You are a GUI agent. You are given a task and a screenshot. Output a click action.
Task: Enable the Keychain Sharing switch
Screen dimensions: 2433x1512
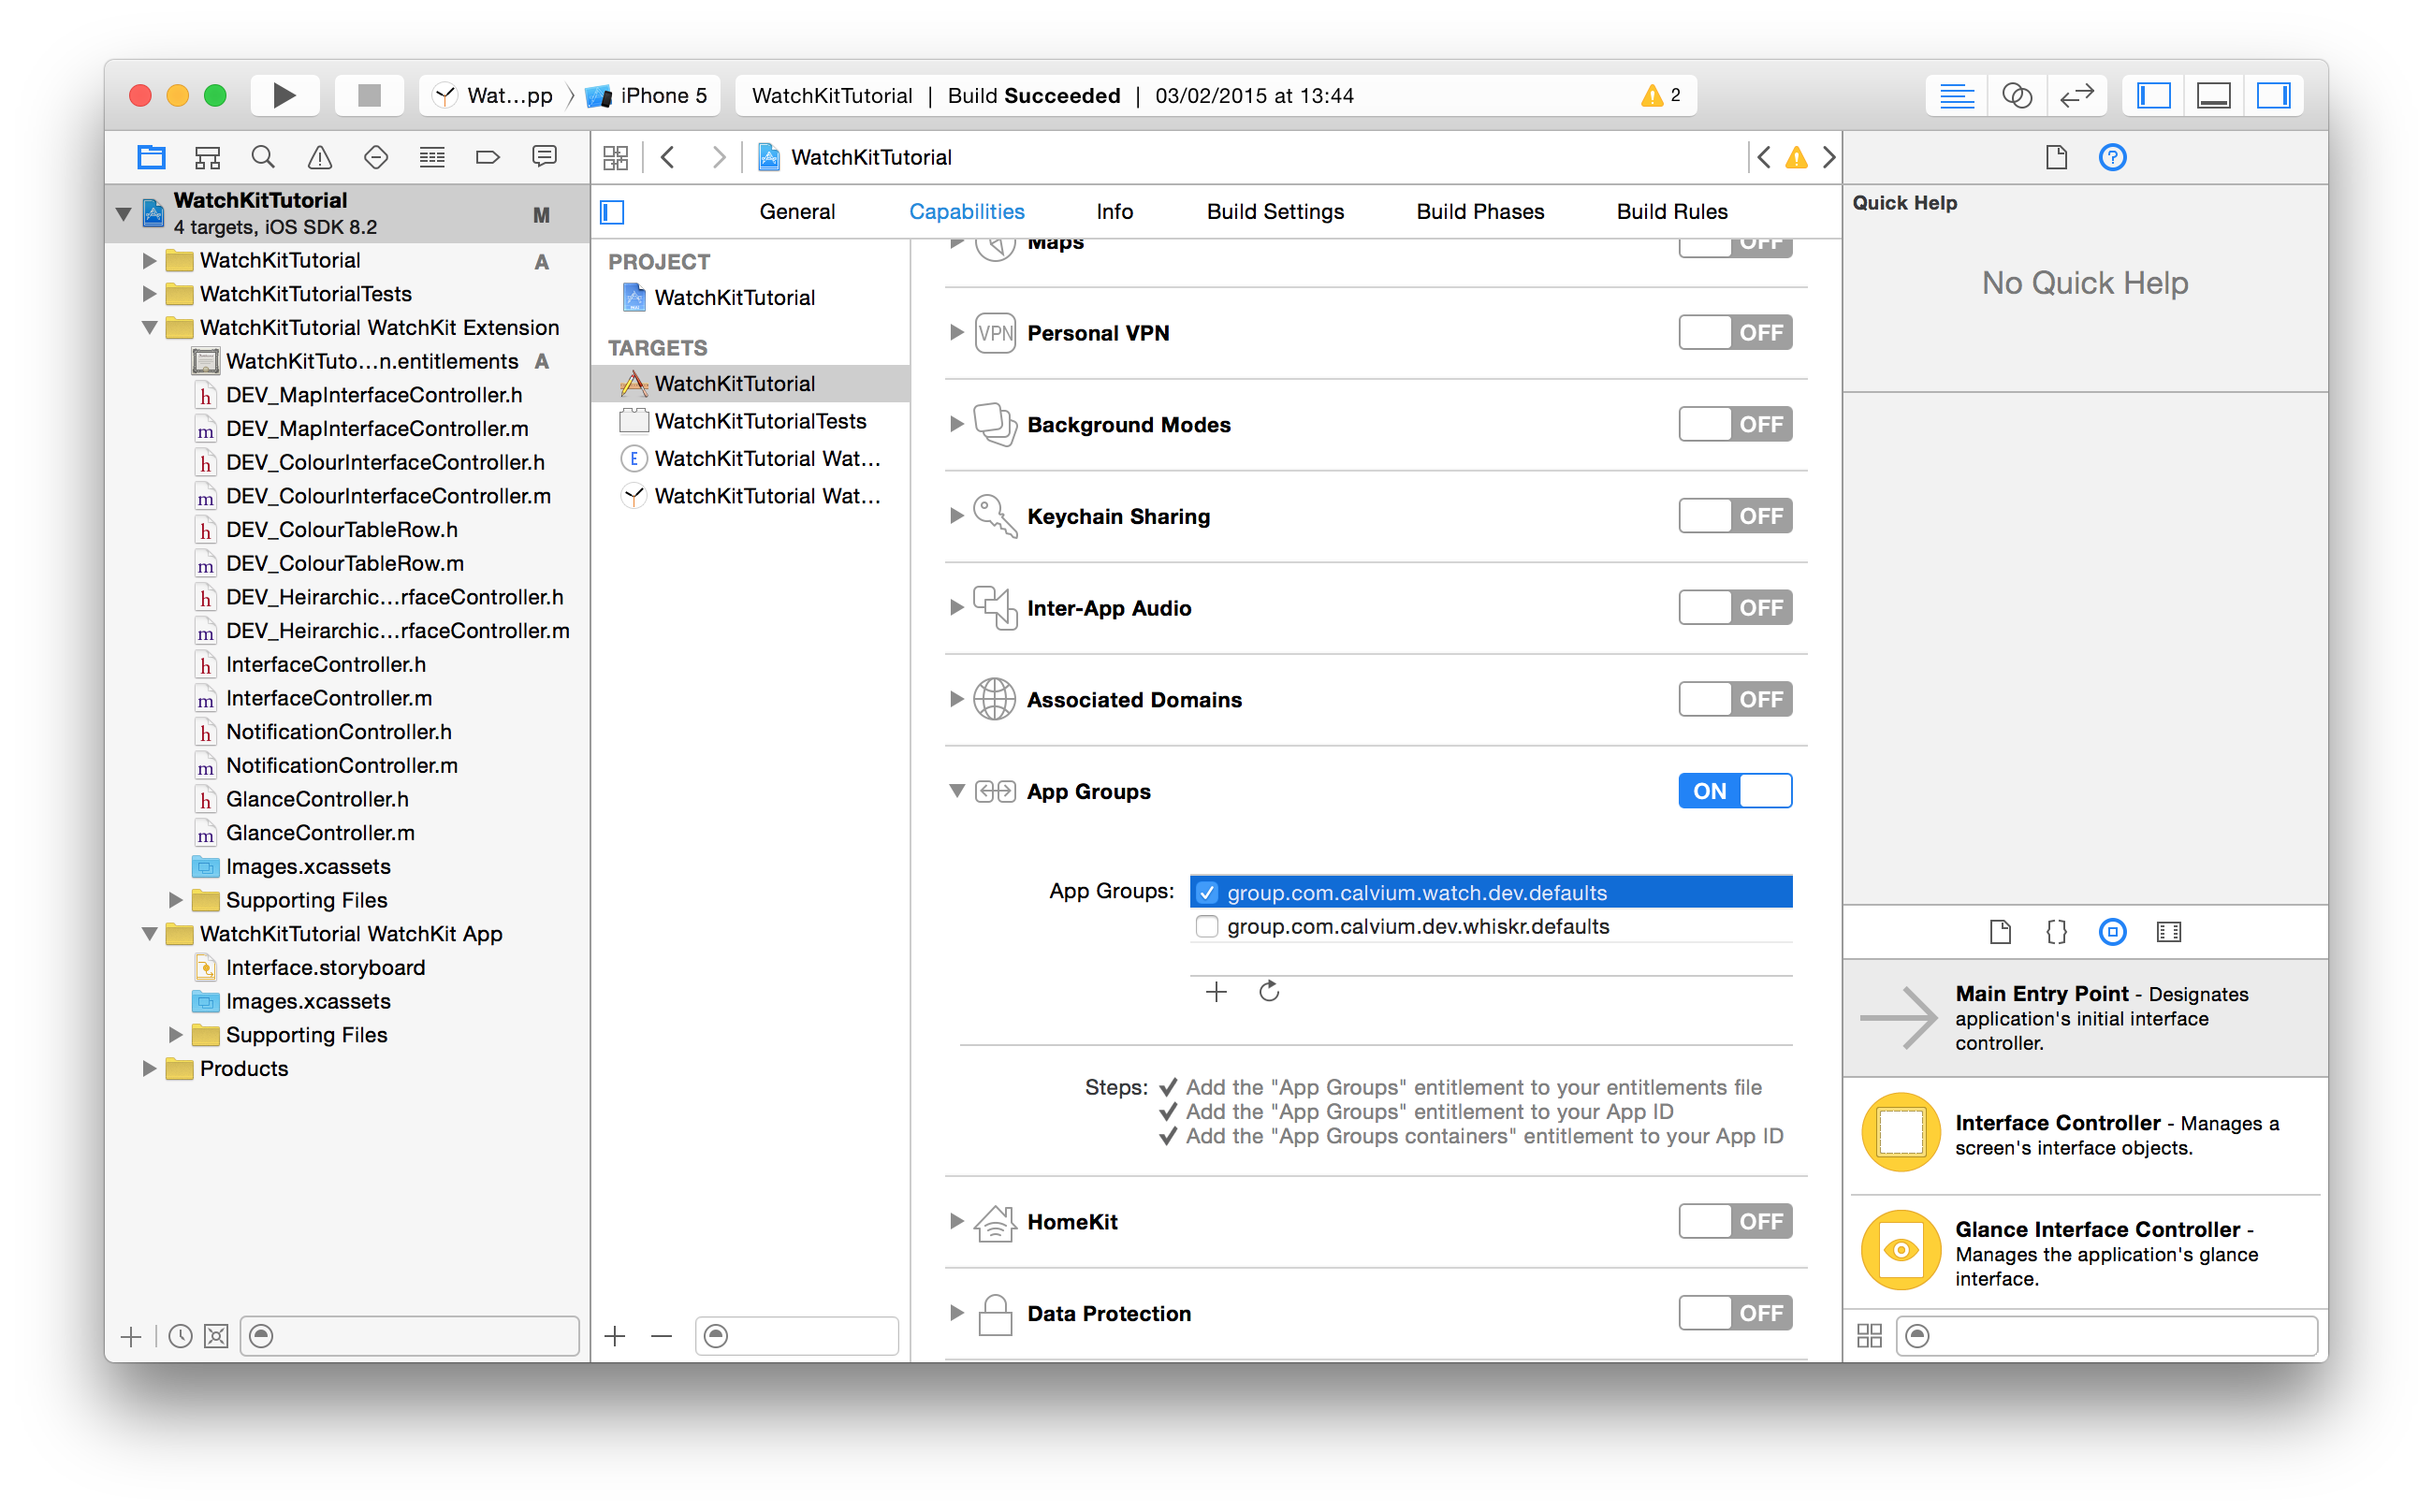tap(1735, 516)
